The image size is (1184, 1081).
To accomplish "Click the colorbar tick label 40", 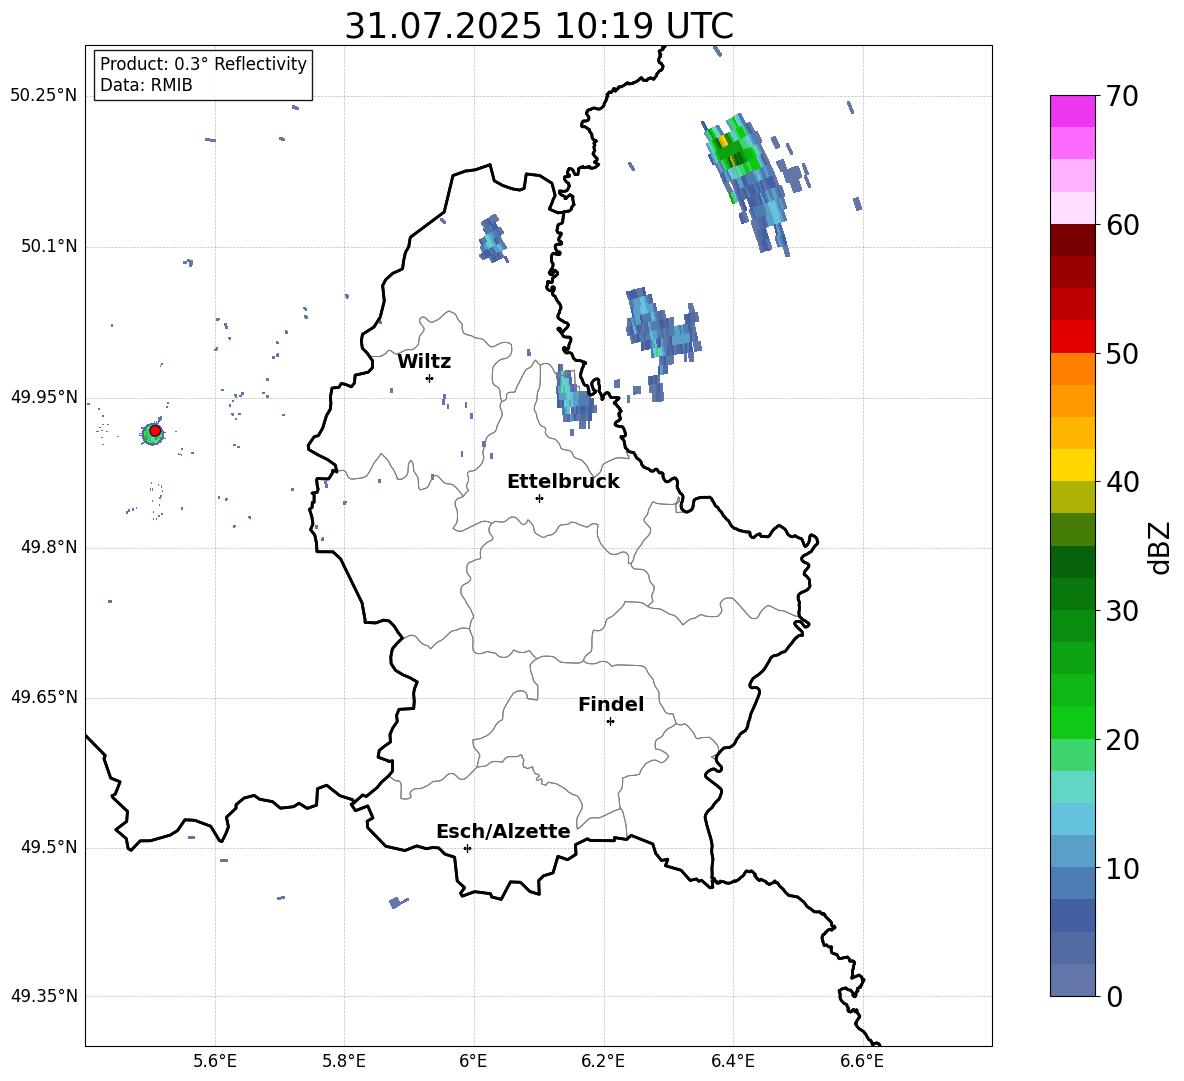I will pos(1122,482).
